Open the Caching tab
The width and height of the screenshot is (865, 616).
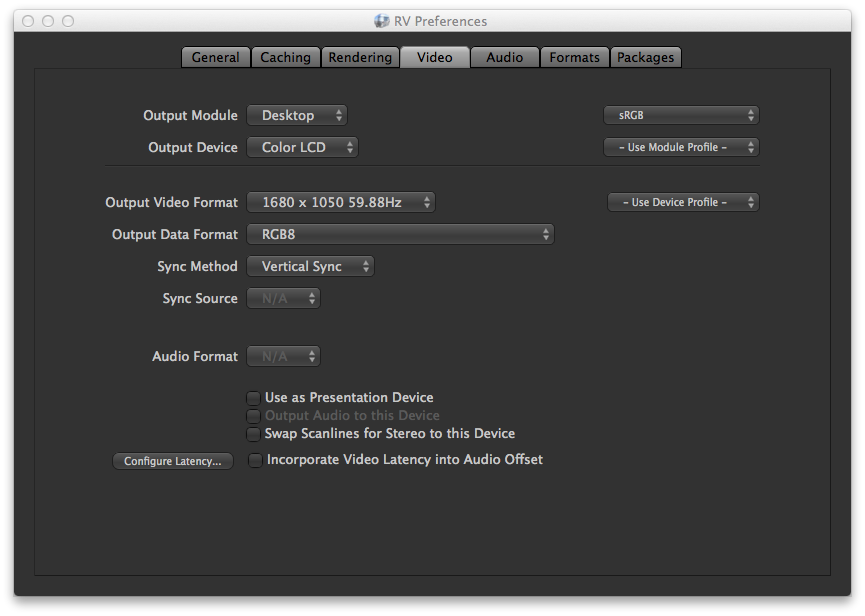(x=285, y=57)
